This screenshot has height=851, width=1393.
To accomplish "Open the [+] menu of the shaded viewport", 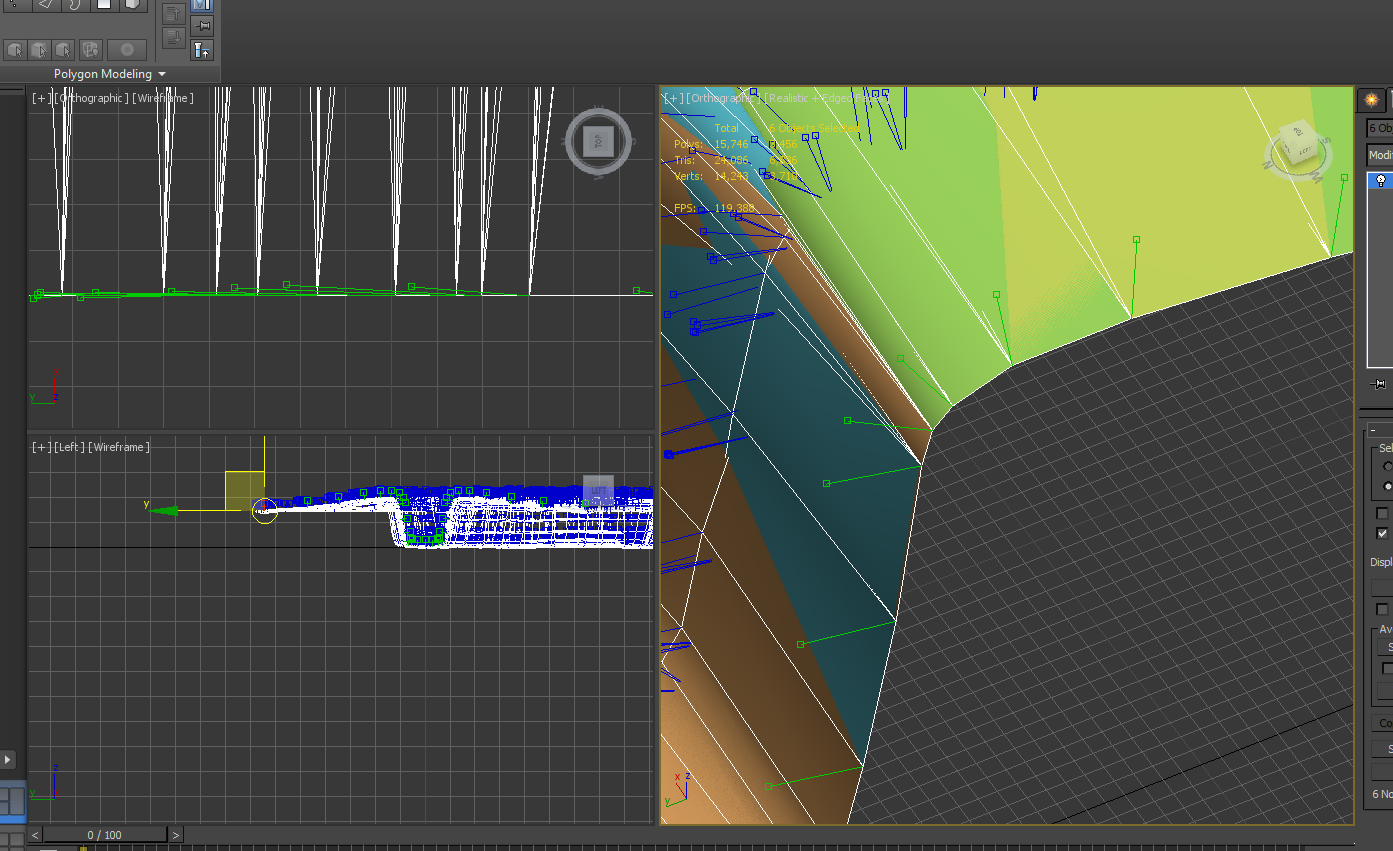I will pos(673,98).
